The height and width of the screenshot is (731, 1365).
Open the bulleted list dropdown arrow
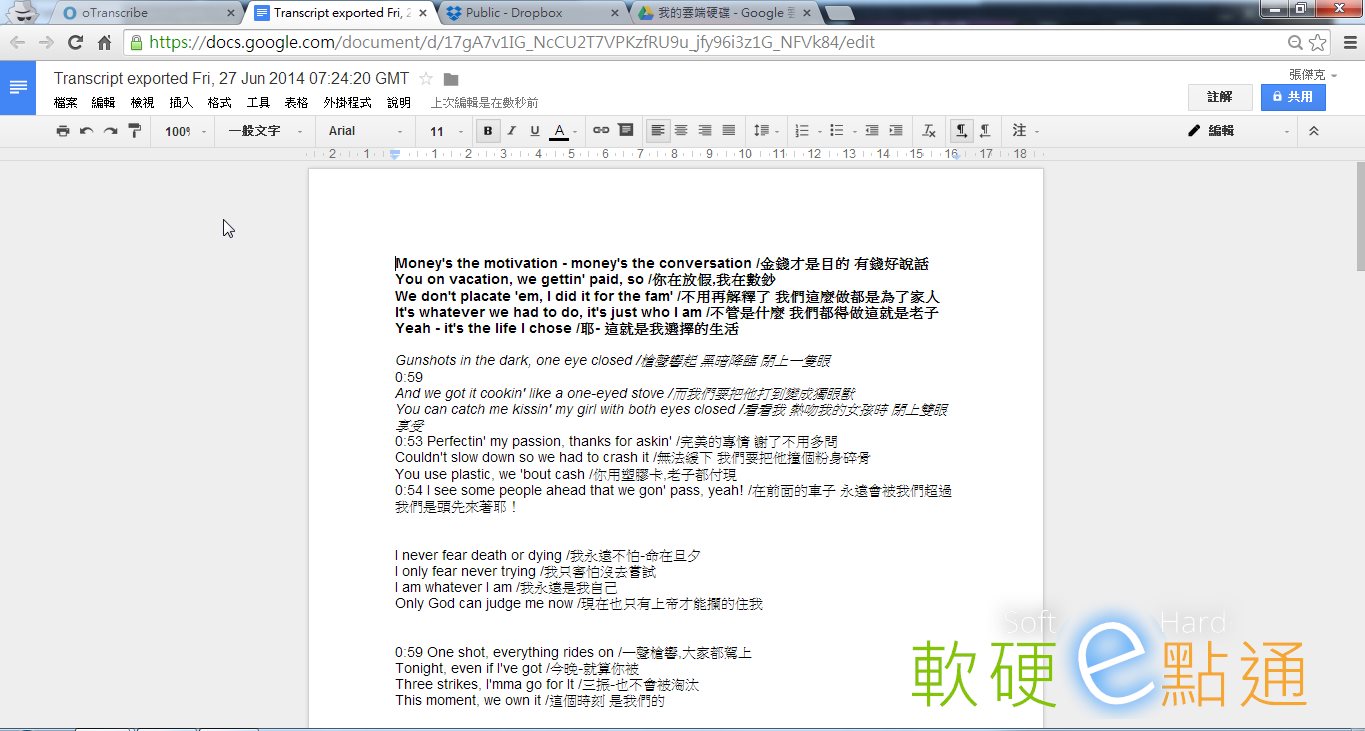(854, 131)
